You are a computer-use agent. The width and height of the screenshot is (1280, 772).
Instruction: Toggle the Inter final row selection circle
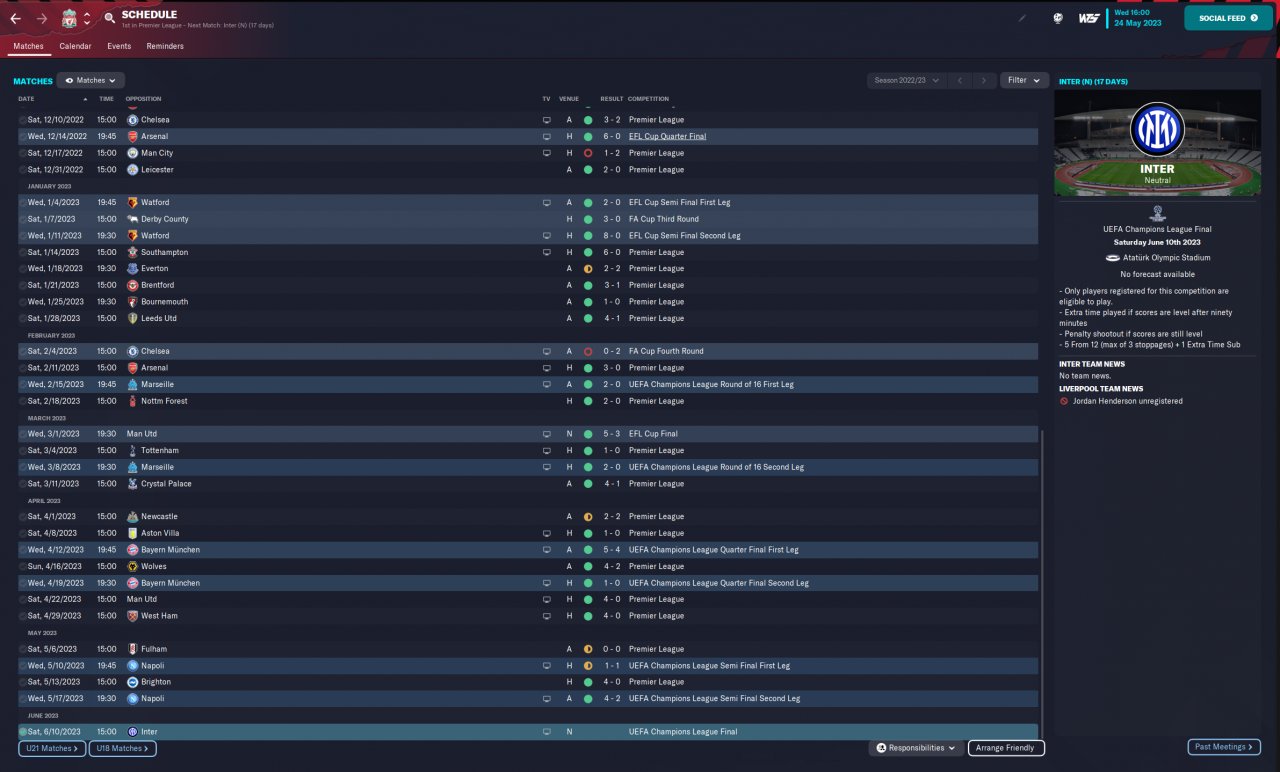coord(23,732)
